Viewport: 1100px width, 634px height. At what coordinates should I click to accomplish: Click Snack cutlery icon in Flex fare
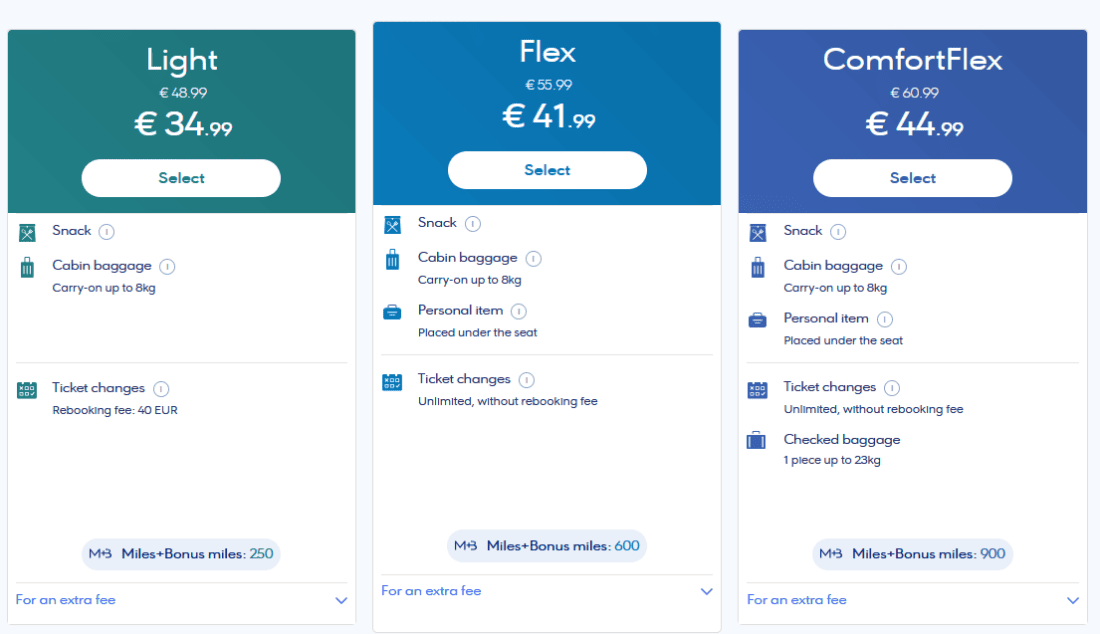[x=392, y=225]
